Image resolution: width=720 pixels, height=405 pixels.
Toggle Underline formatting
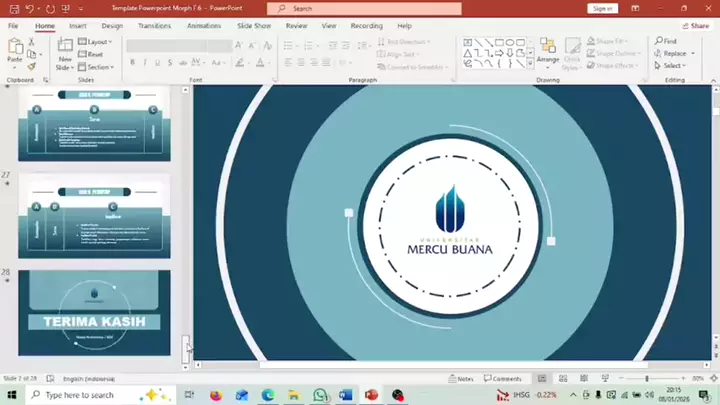(157, 62)
